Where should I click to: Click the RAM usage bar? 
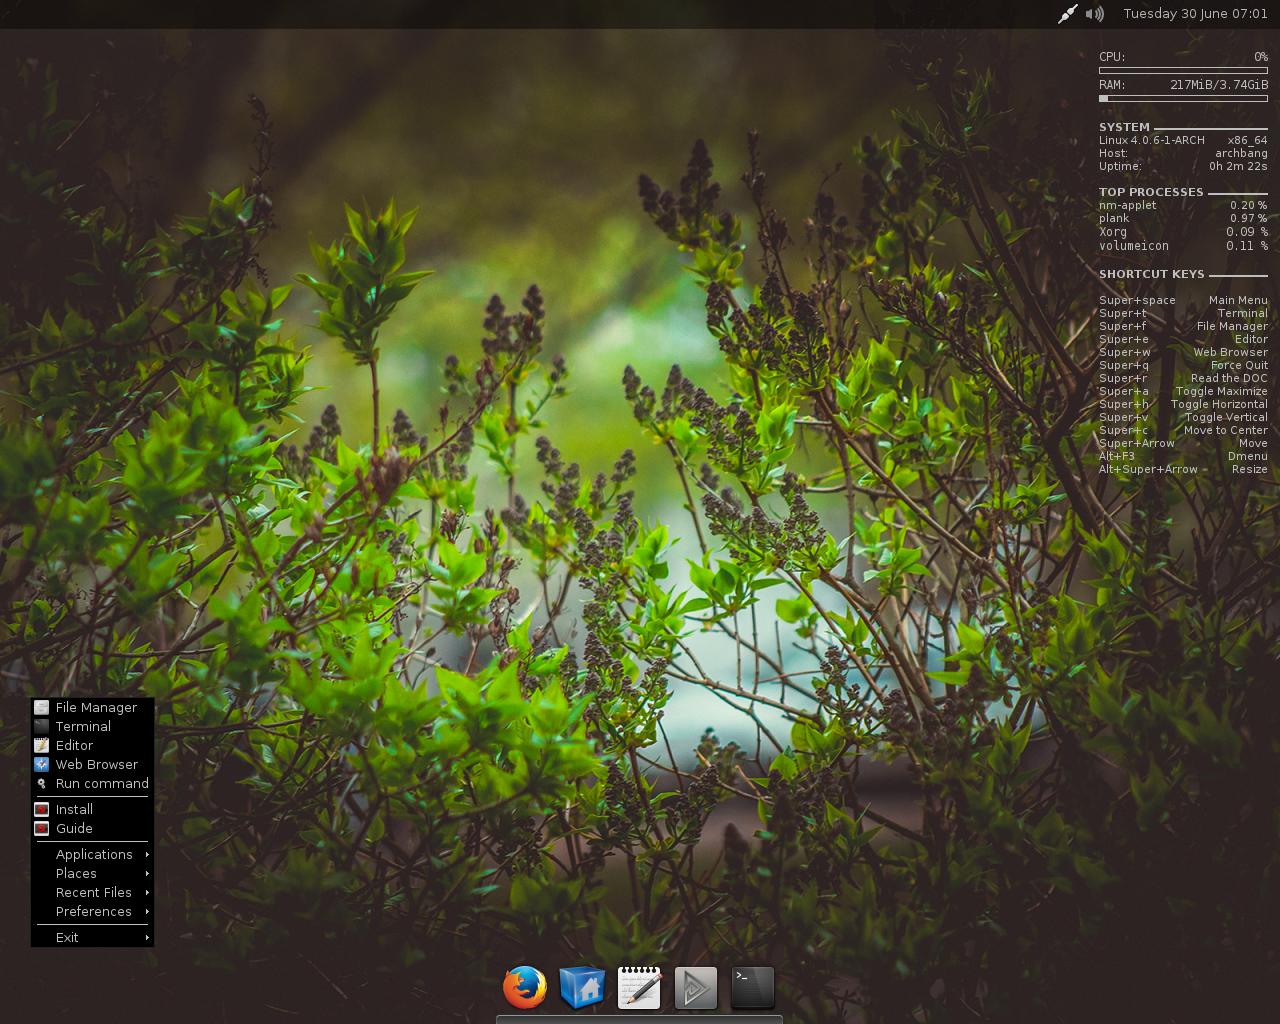1183,98
